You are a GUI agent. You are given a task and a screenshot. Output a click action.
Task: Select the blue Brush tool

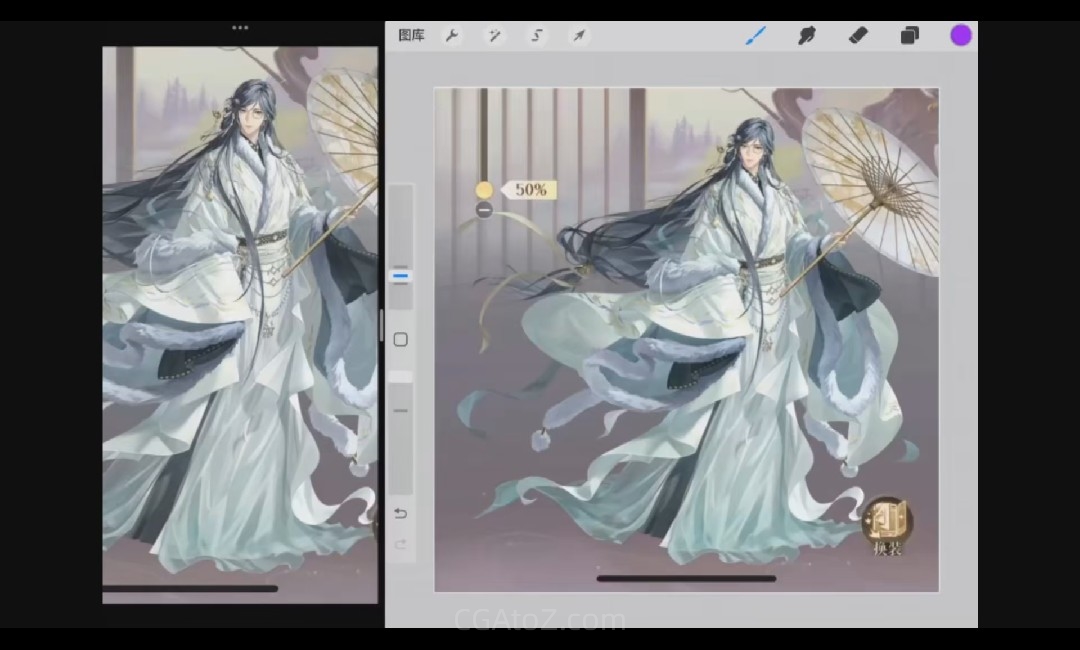coord(756,35)
